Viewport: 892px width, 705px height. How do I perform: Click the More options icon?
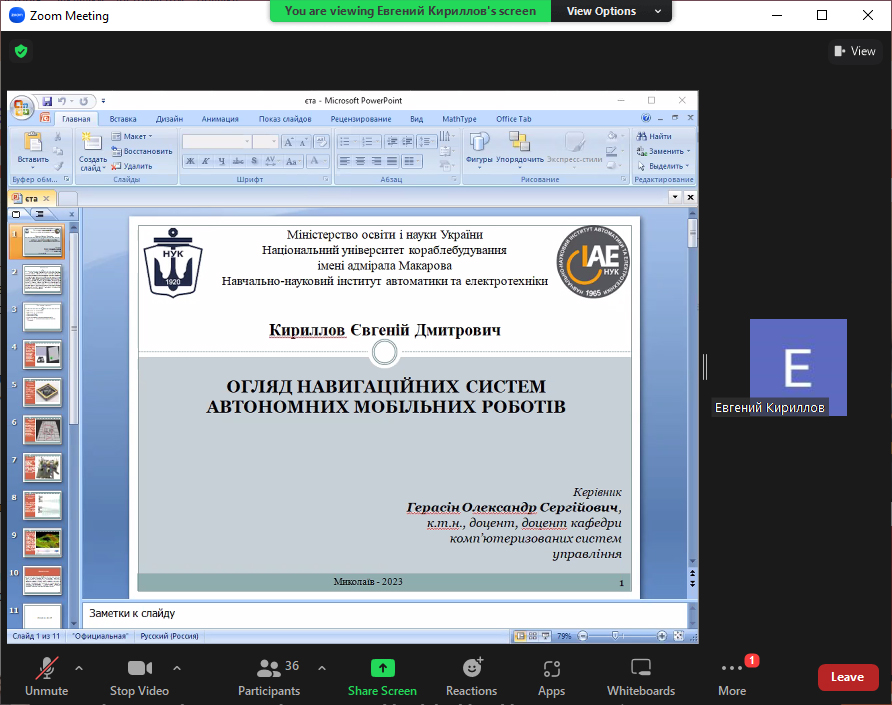coord(731,668)
